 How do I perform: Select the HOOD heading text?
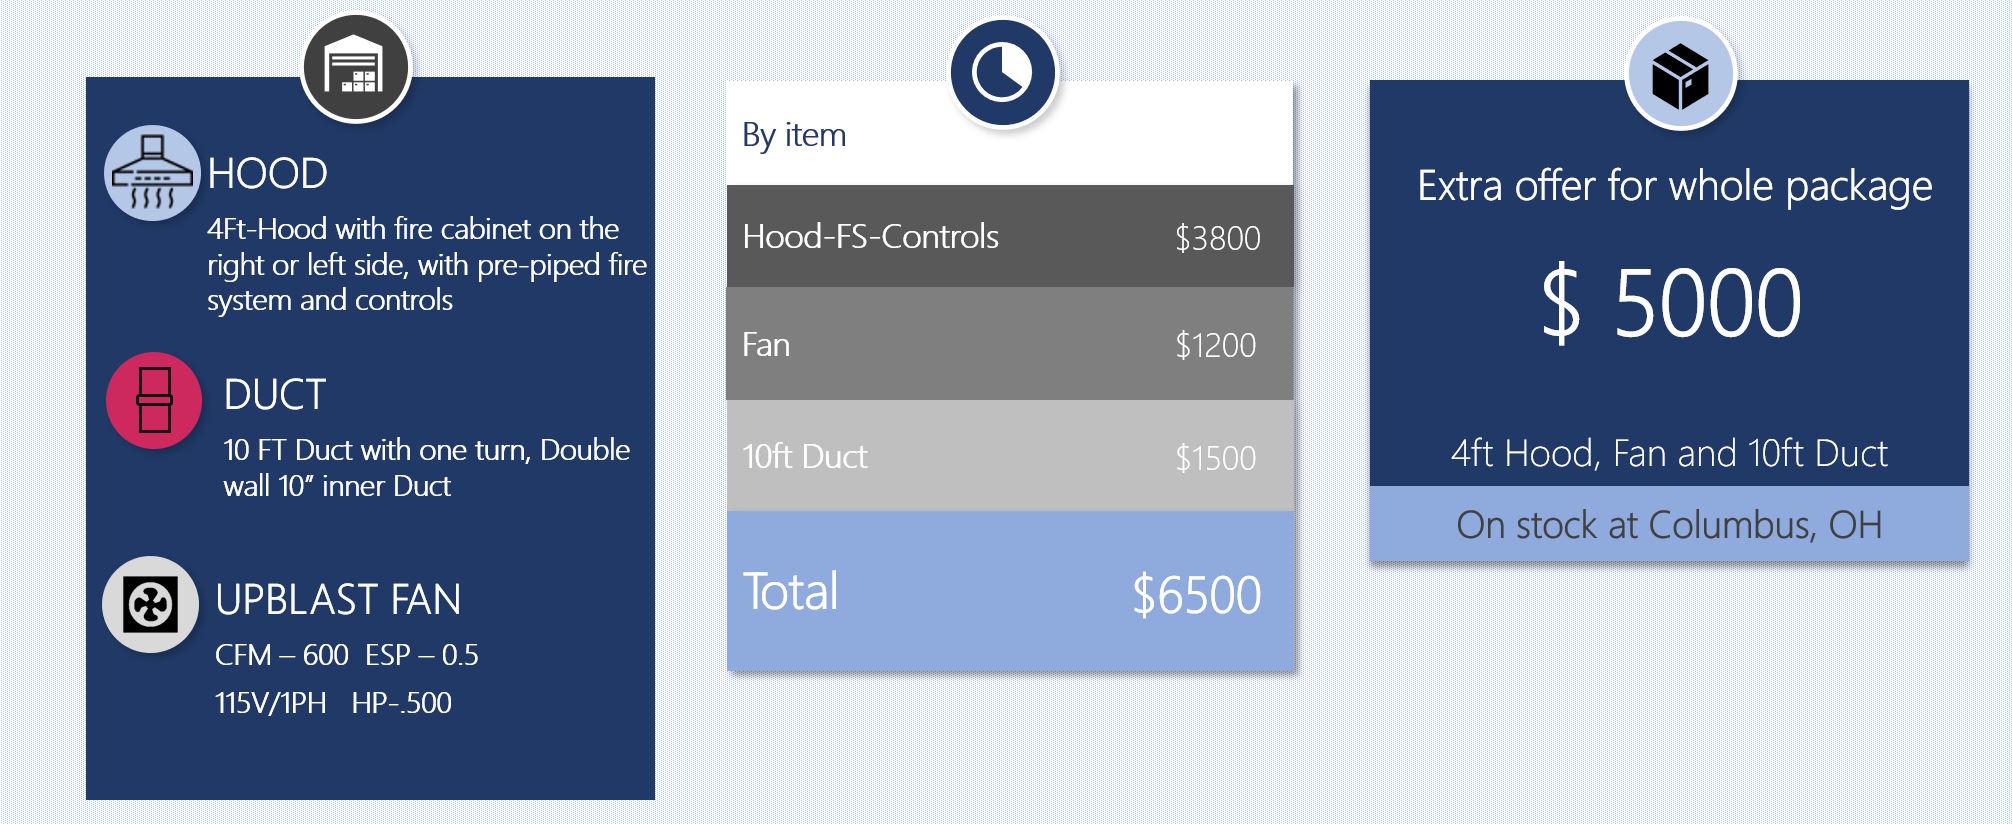click(x=267, y=174)
